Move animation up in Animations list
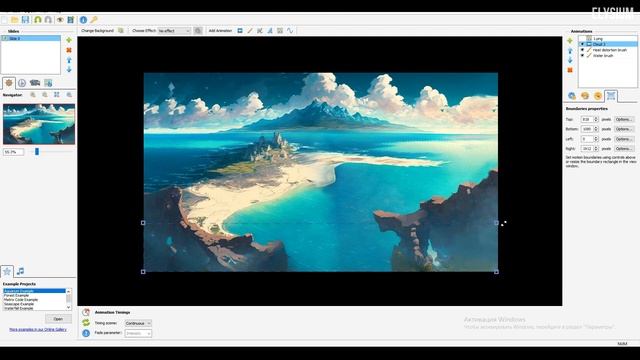640x360 pixels. pyautogui.click(x=570, y=50)
